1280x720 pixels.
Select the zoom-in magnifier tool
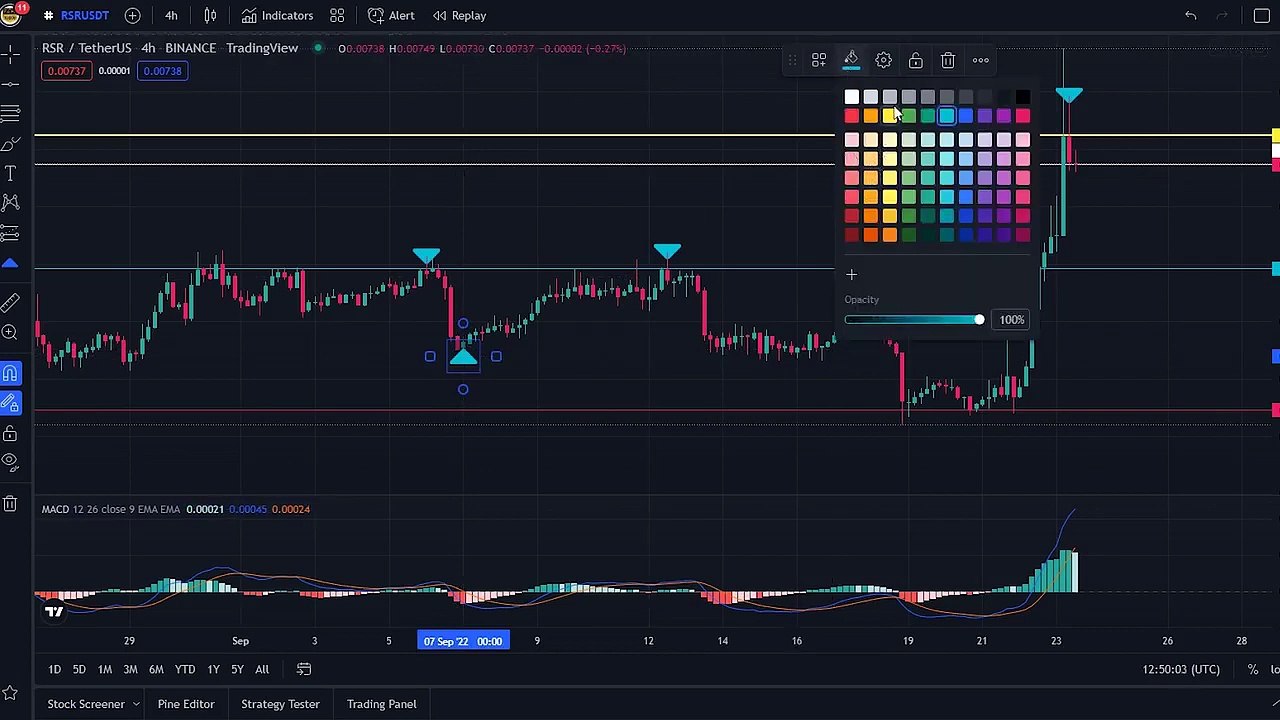pos(10,332)
